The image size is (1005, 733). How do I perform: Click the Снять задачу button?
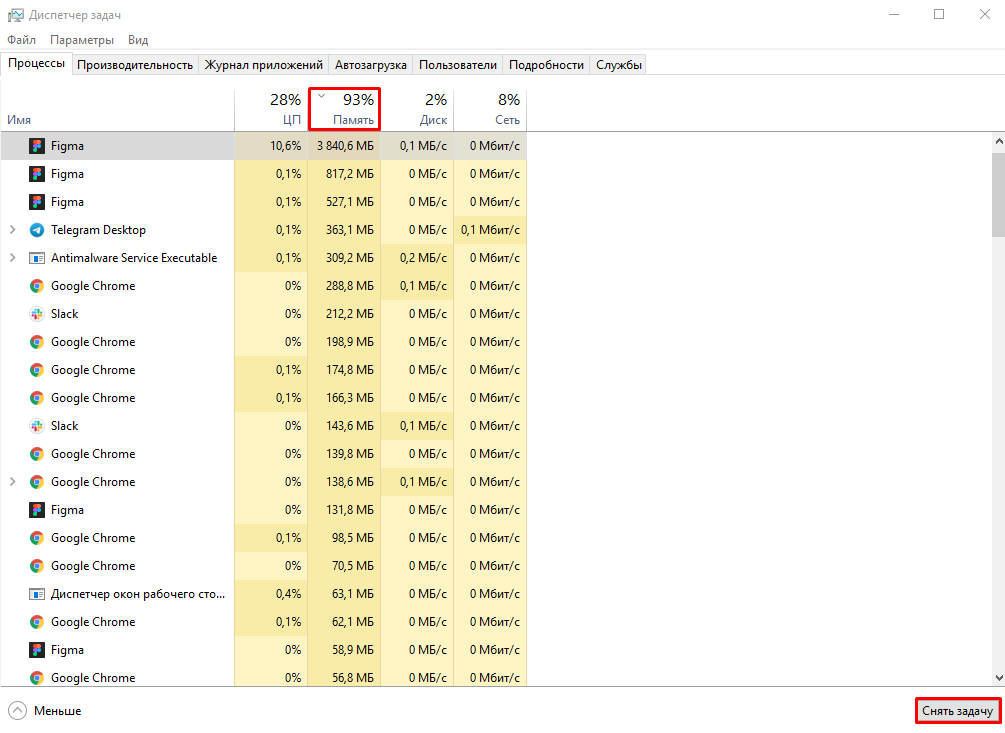(x=958, y=711)
